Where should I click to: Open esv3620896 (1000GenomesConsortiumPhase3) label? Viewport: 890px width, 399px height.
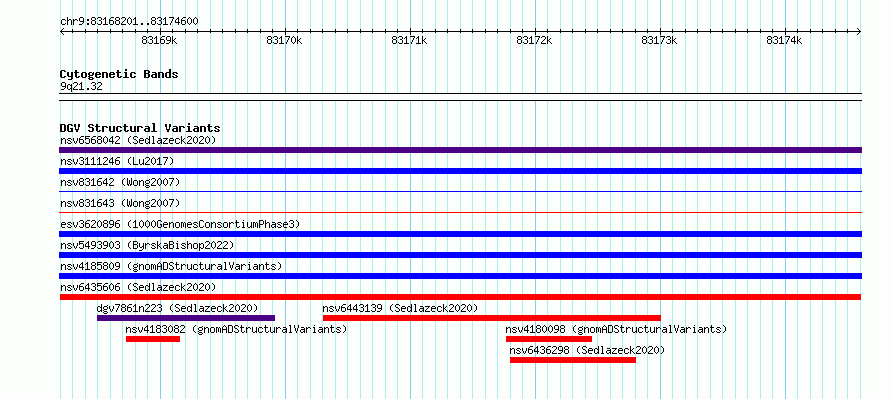tap(180, 224)
